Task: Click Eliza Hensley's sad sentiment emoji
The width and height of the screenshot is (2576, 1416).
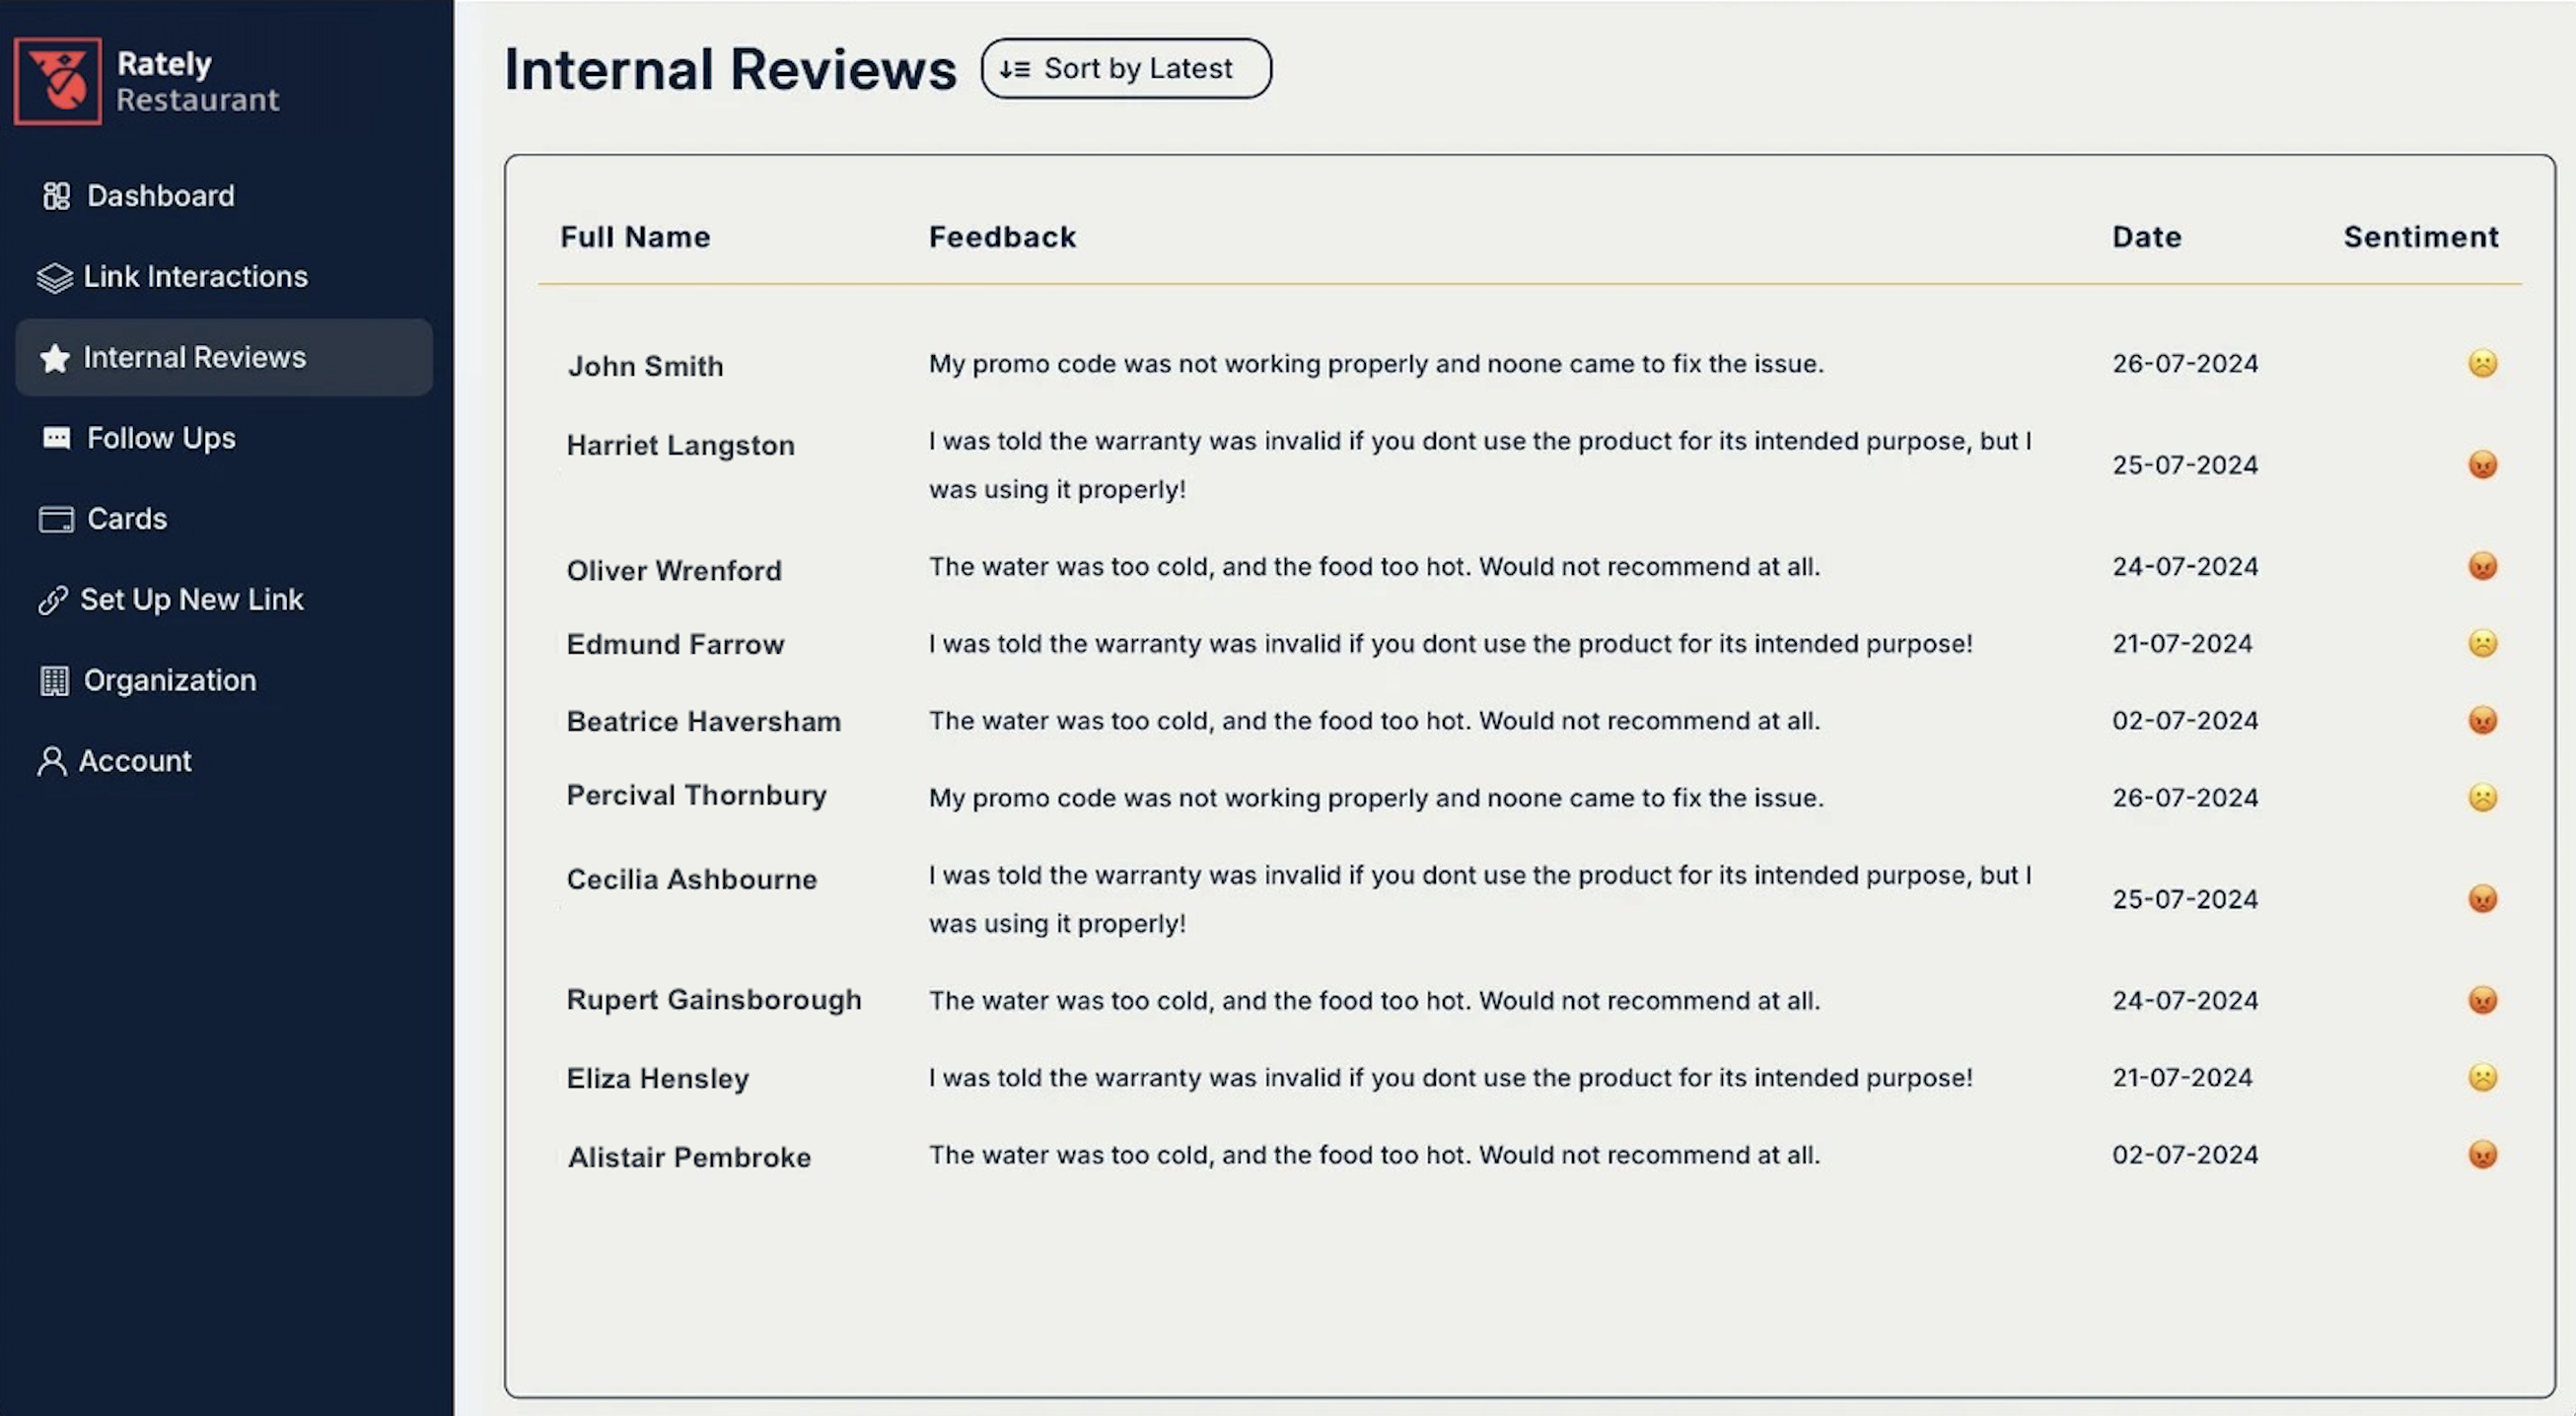Action: click(2482, 1078)
